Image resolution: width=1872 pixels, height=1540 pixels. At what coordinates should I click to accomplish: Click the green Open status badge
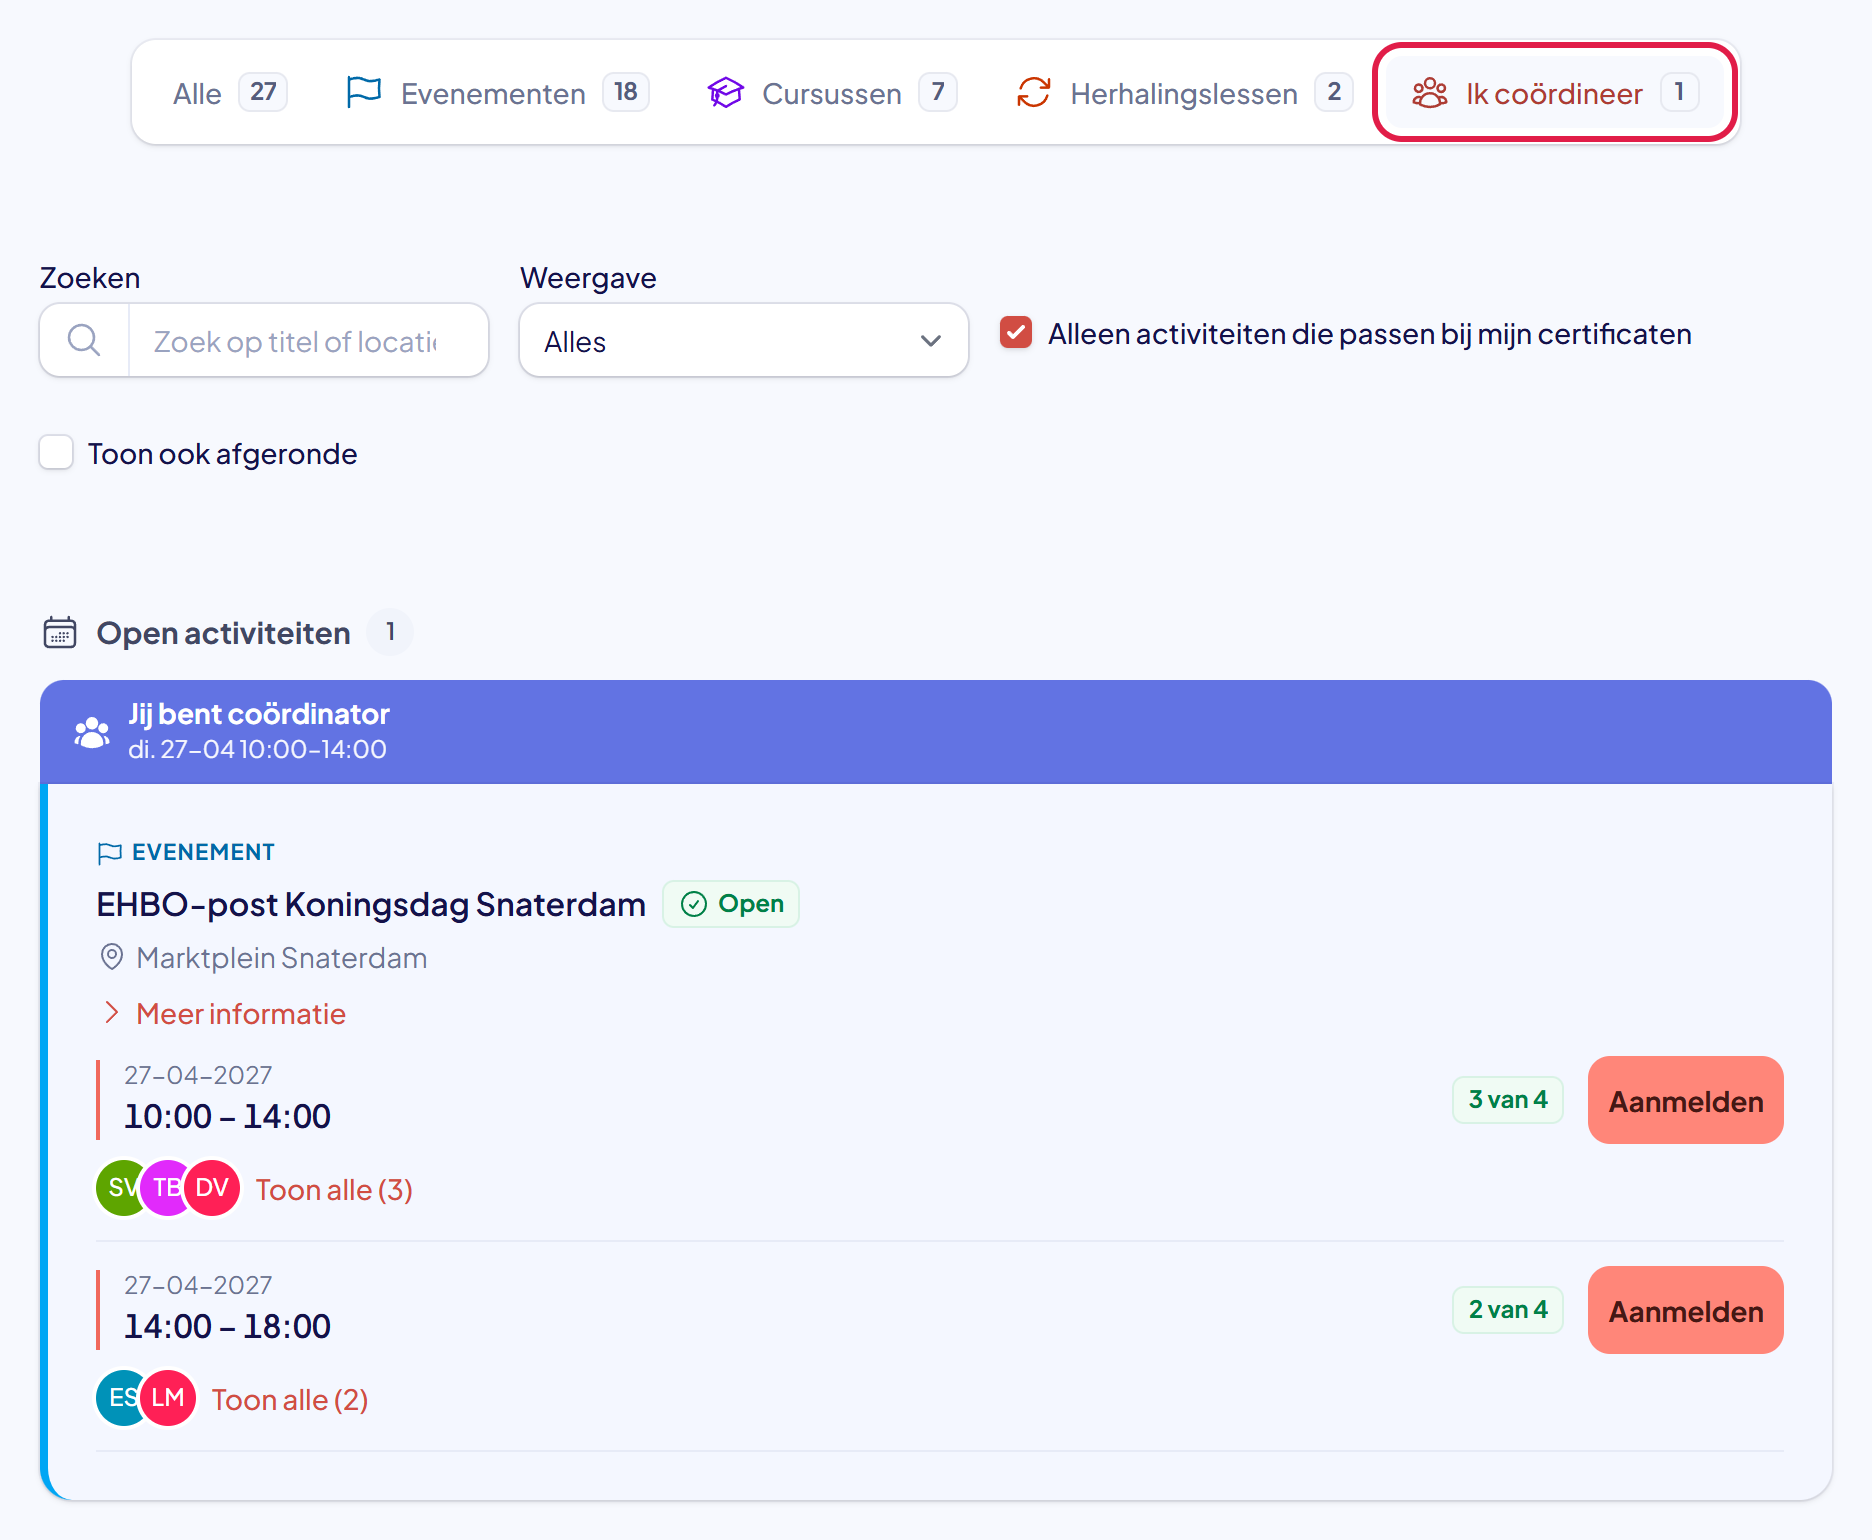click(x=731, y=904)
